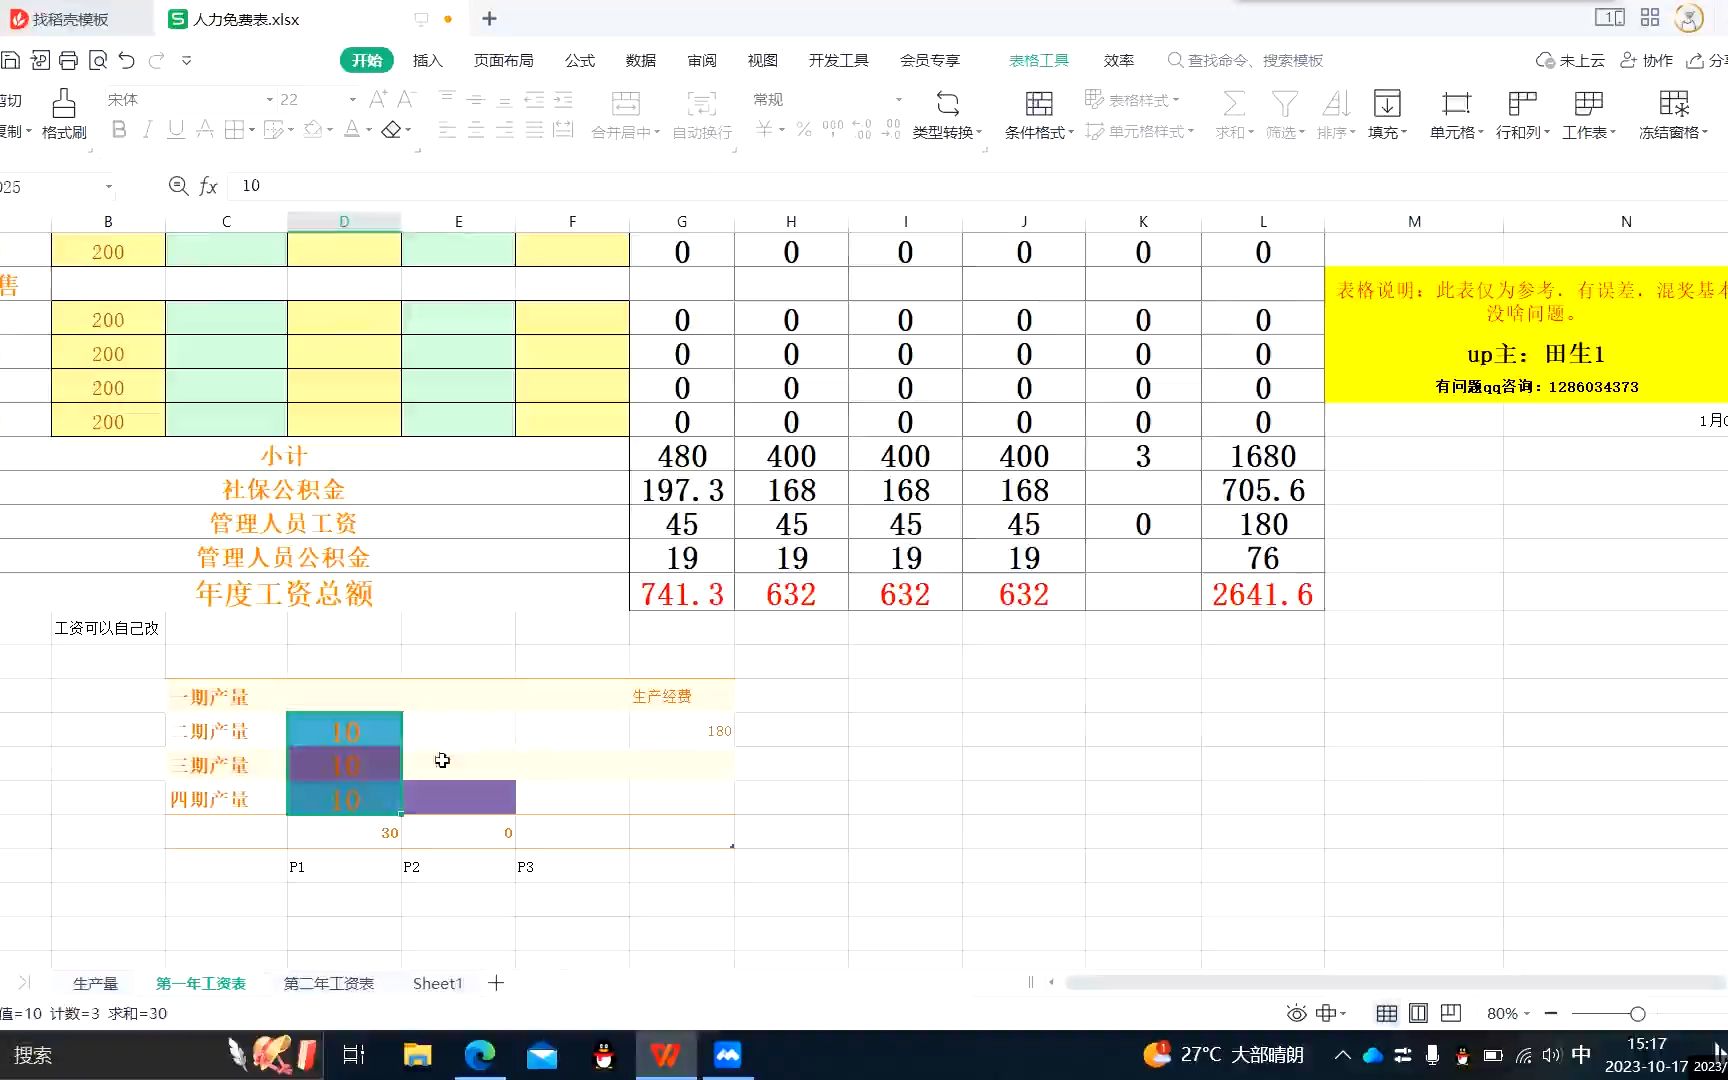
Task: Toggle Page Break Preview in status bar
Action: tap(1450, 1013)
